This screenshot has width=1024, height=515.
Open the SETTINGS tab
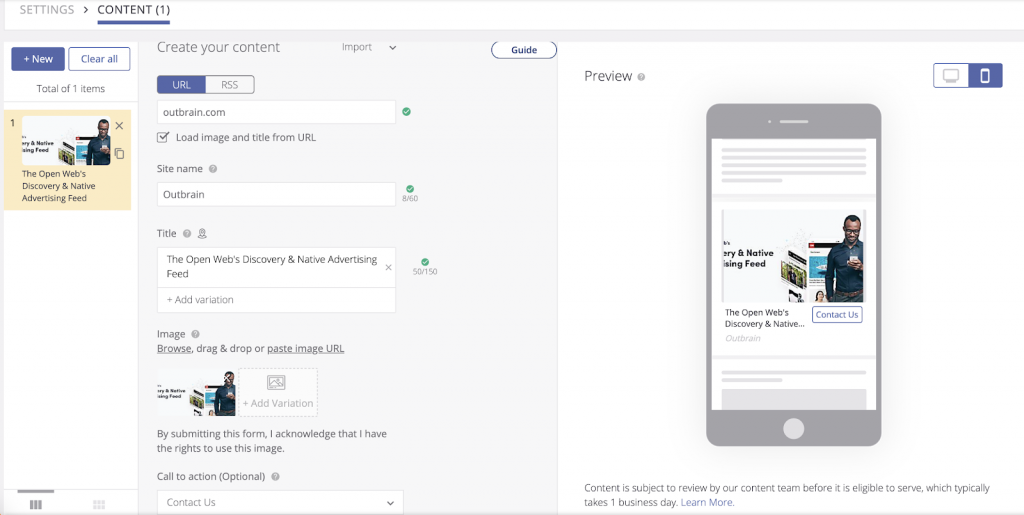click(47, 10)
